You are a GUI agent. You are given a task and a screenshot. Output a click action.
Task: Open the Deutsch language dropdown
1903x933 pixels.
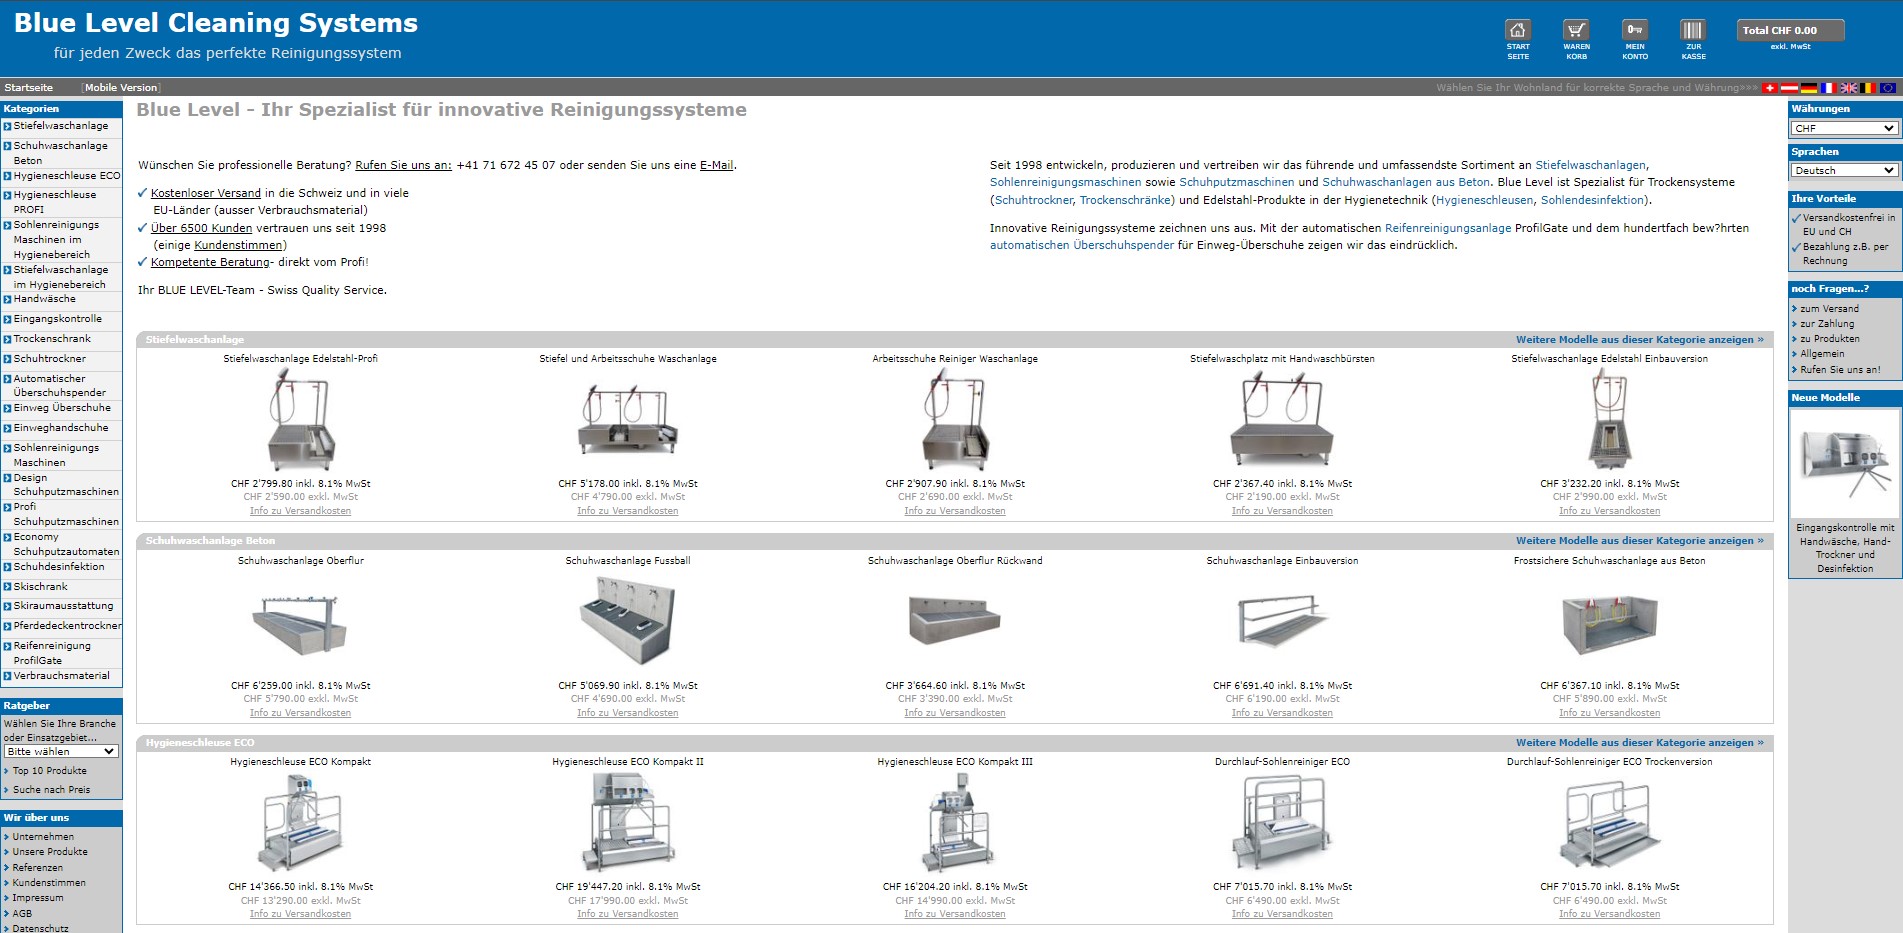coord(1843,171)
